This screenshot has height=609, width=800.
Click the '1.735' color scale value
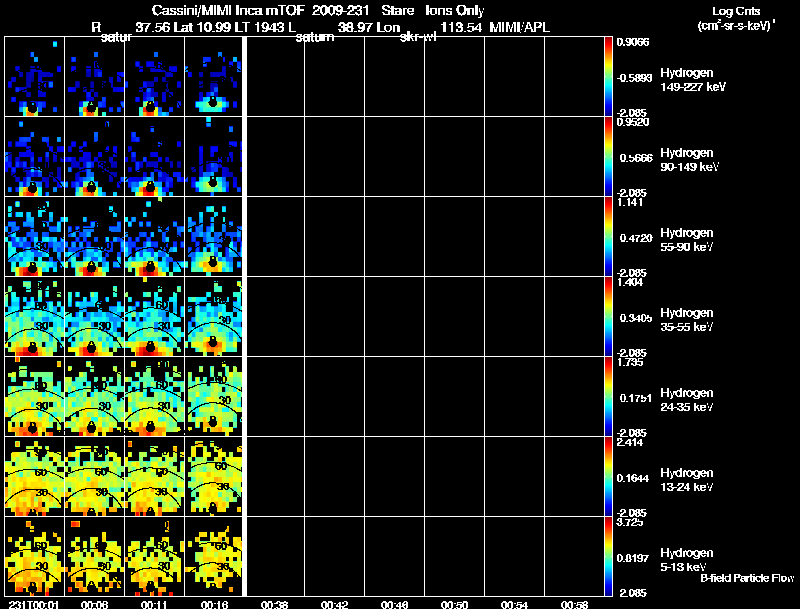630,362
